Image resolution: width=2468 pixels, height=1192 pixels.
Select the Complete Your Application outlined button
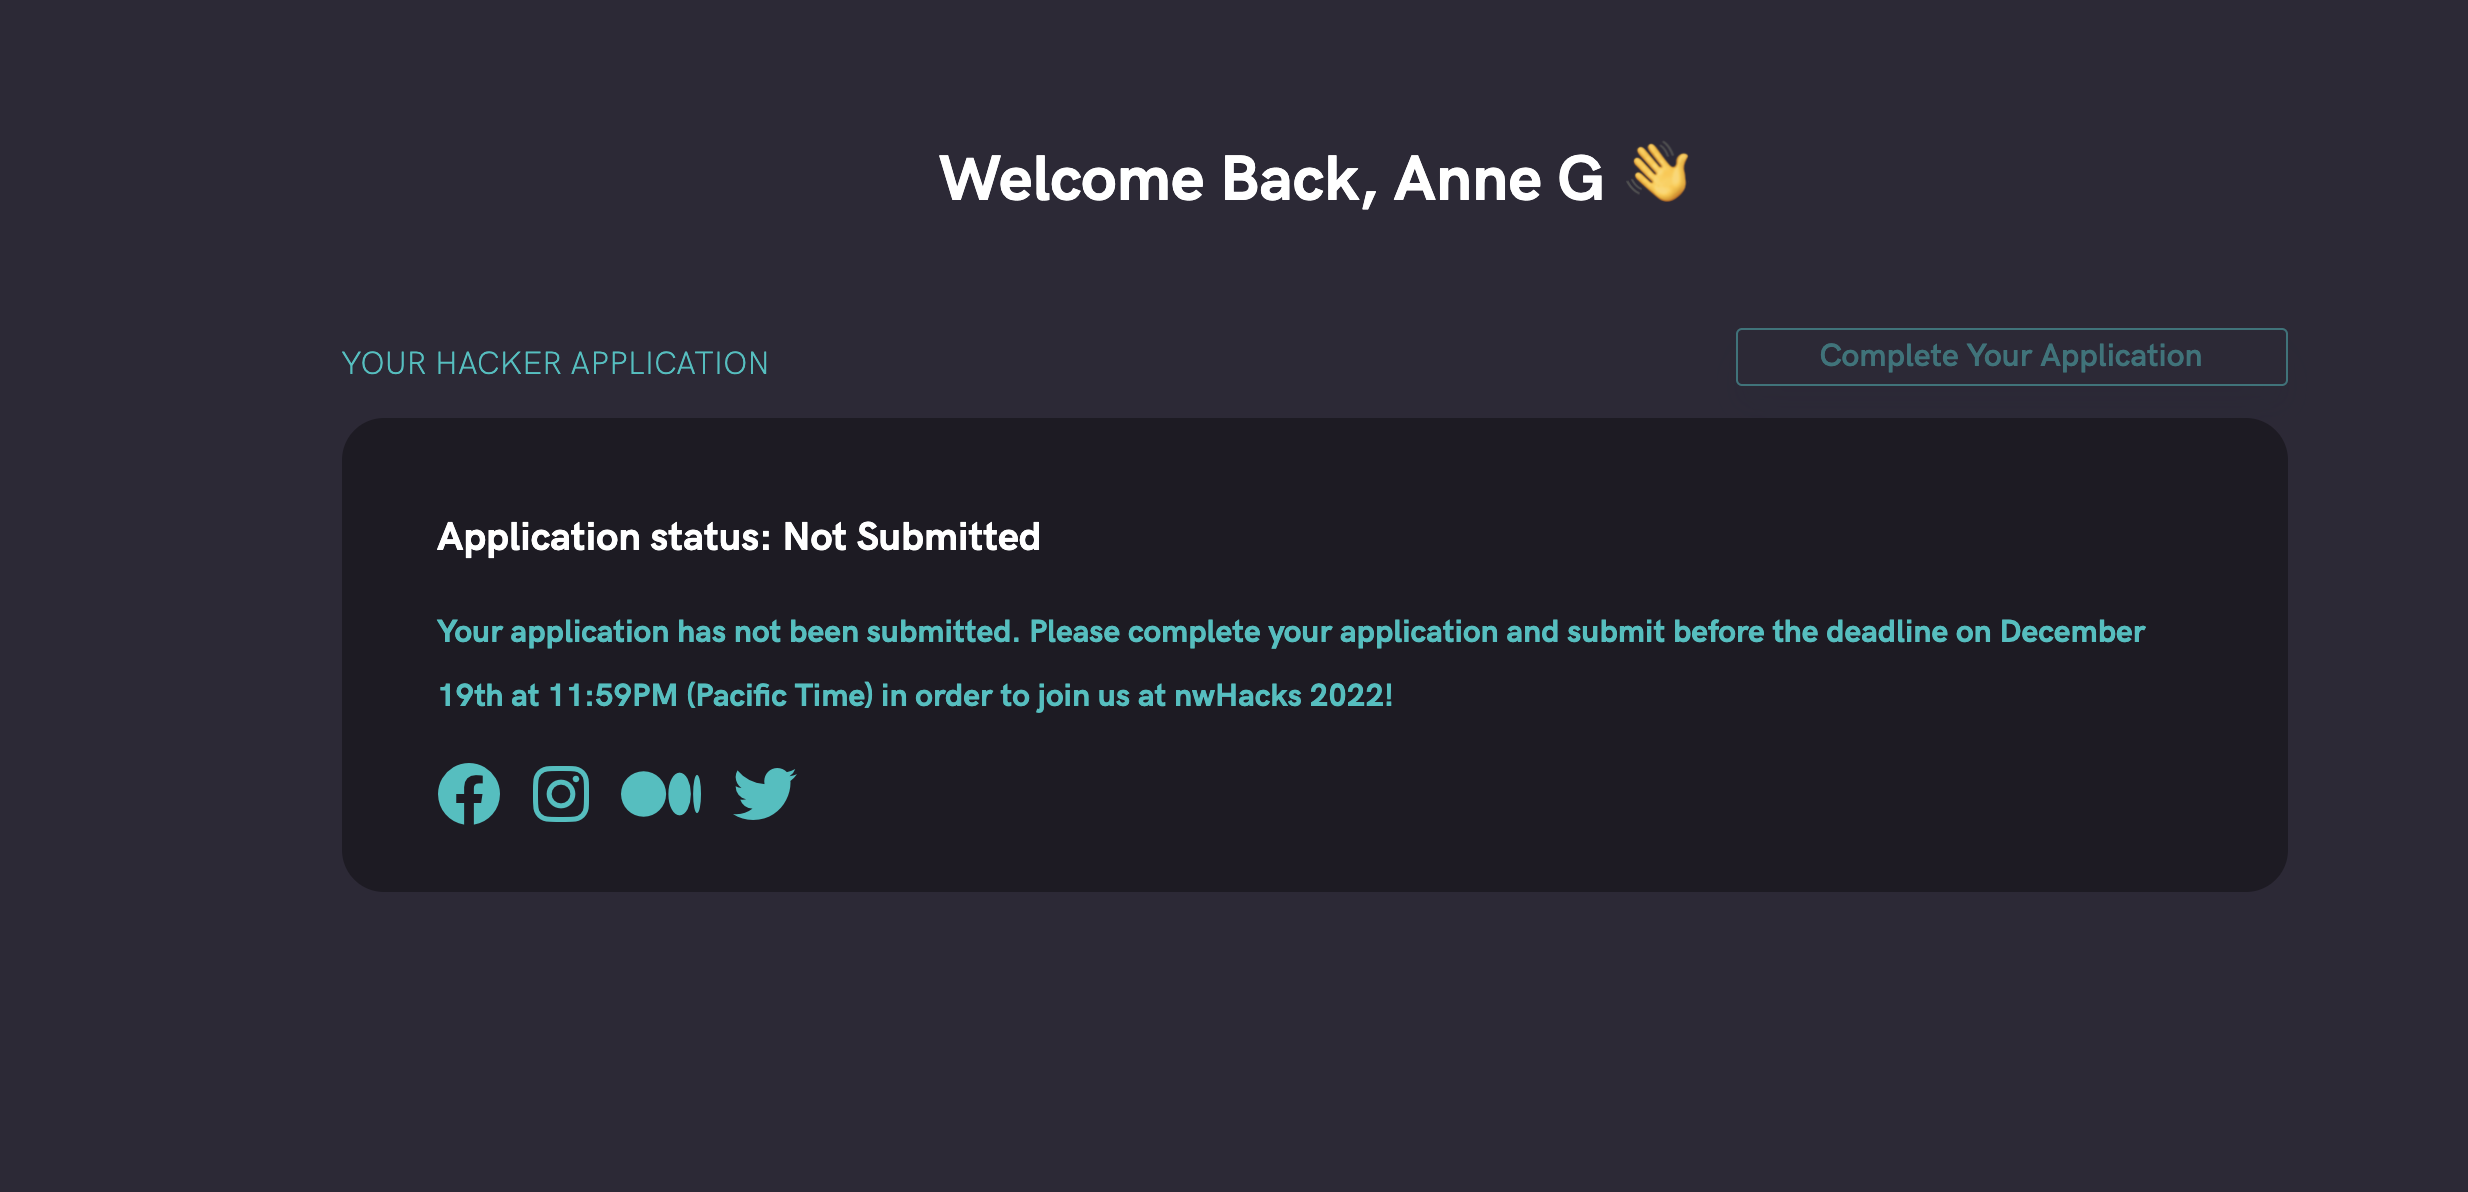pyautogui.click(x=2010, y=356)
